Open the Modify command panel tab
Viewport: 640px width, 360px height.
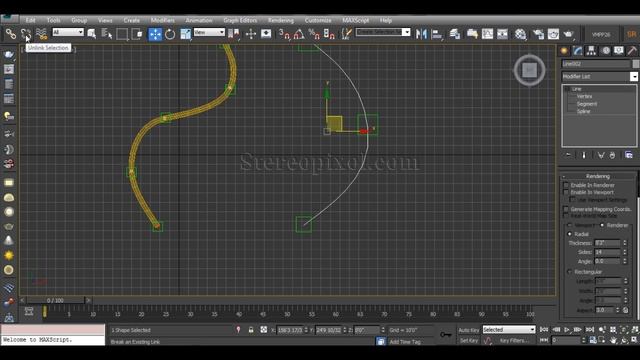click(x=578, y=51)
